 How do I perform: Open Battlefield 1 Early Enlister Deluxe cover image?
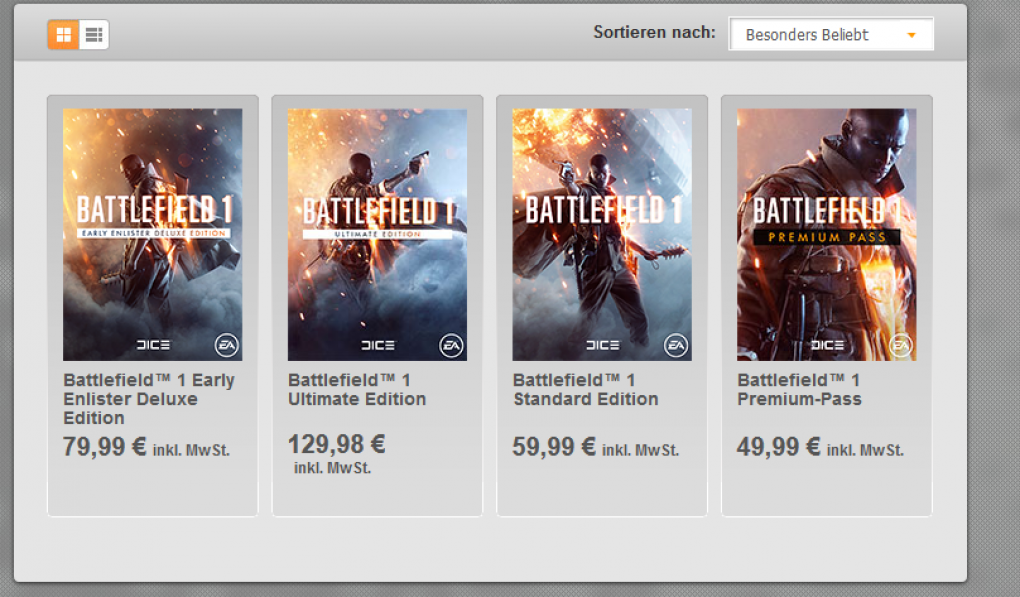tap(152, 234)
